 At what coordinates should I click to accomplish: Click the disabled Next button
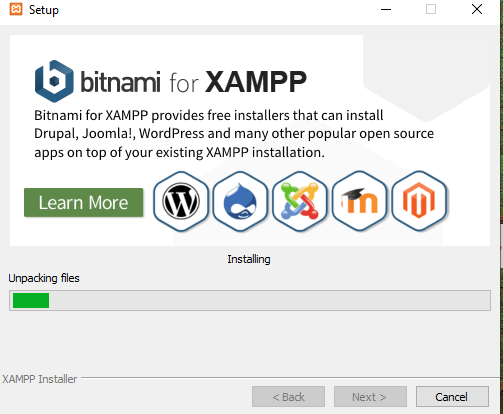click(x=370, y=397)
